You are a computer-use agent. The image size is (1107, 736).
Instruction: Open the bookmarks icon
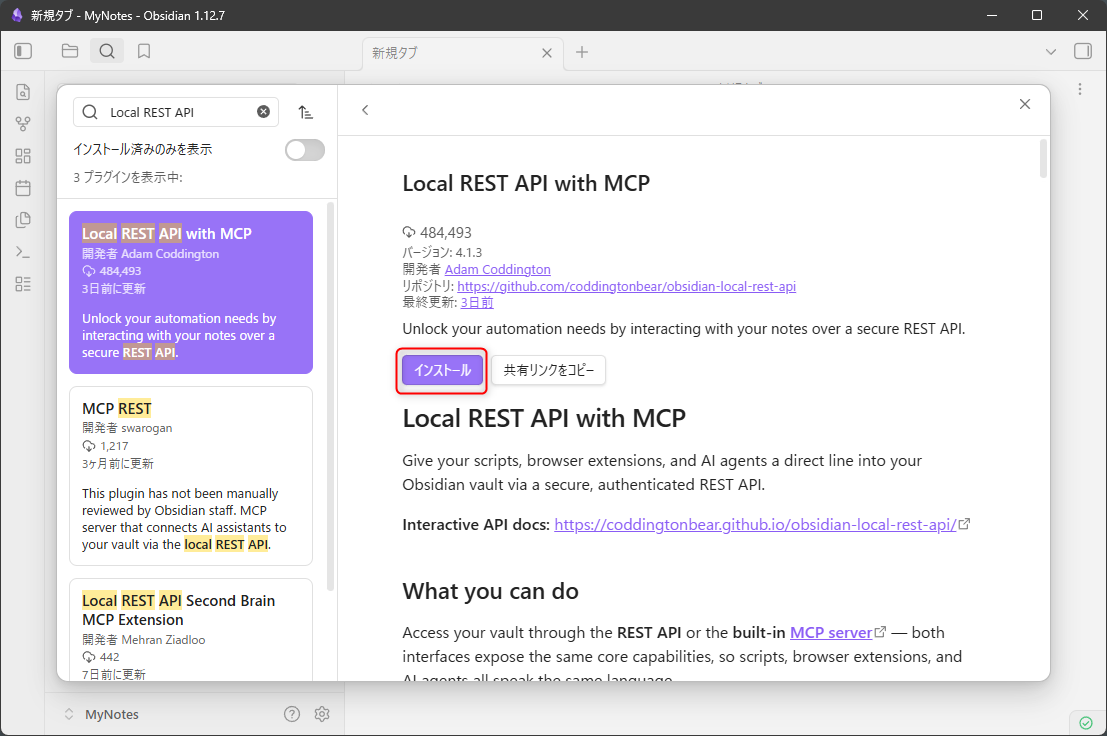coord(144,51)
